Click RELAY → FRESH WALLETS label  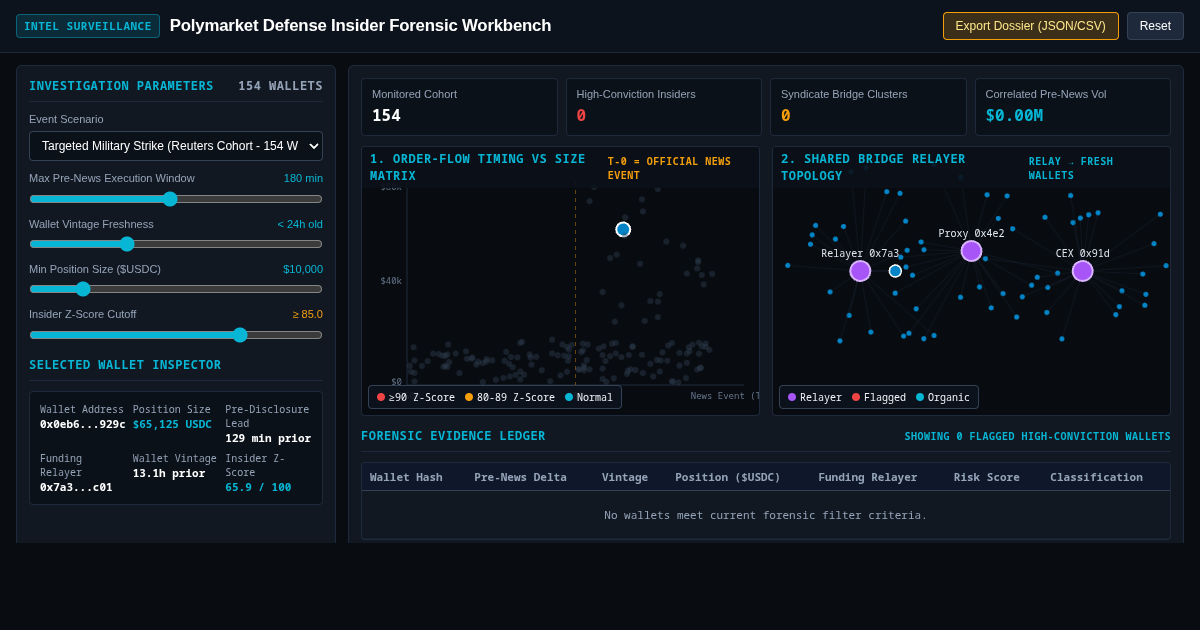pos(1071,168)
